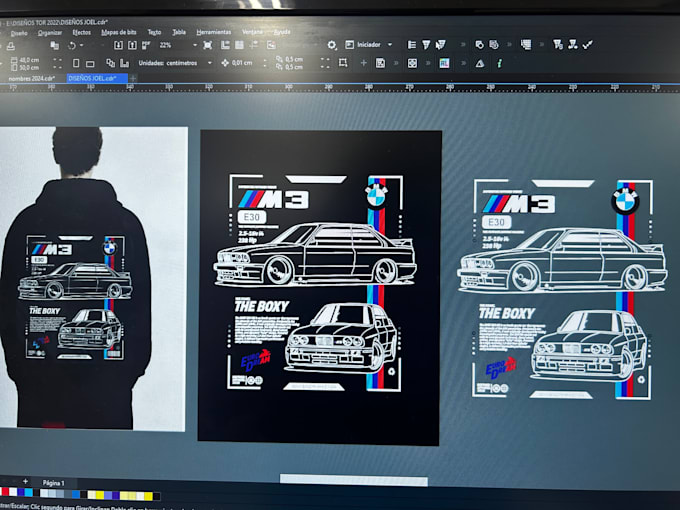Toggle the Show rulers icon
This screenshot has height=510, width=680.
point(225,45)
